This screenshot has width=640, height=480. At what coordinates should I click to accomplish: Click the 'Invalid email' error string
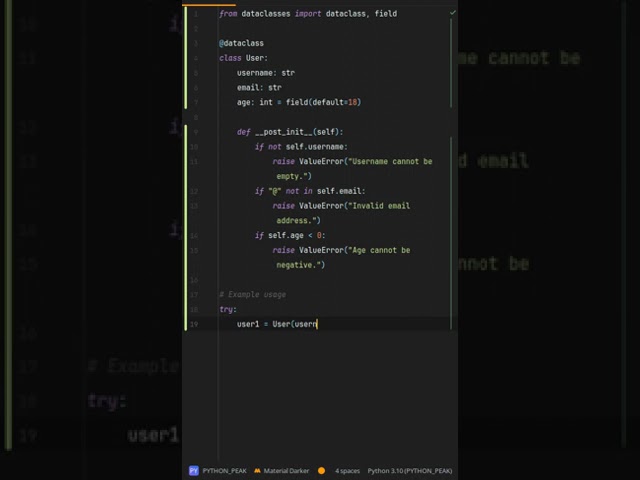pos(379,206)
